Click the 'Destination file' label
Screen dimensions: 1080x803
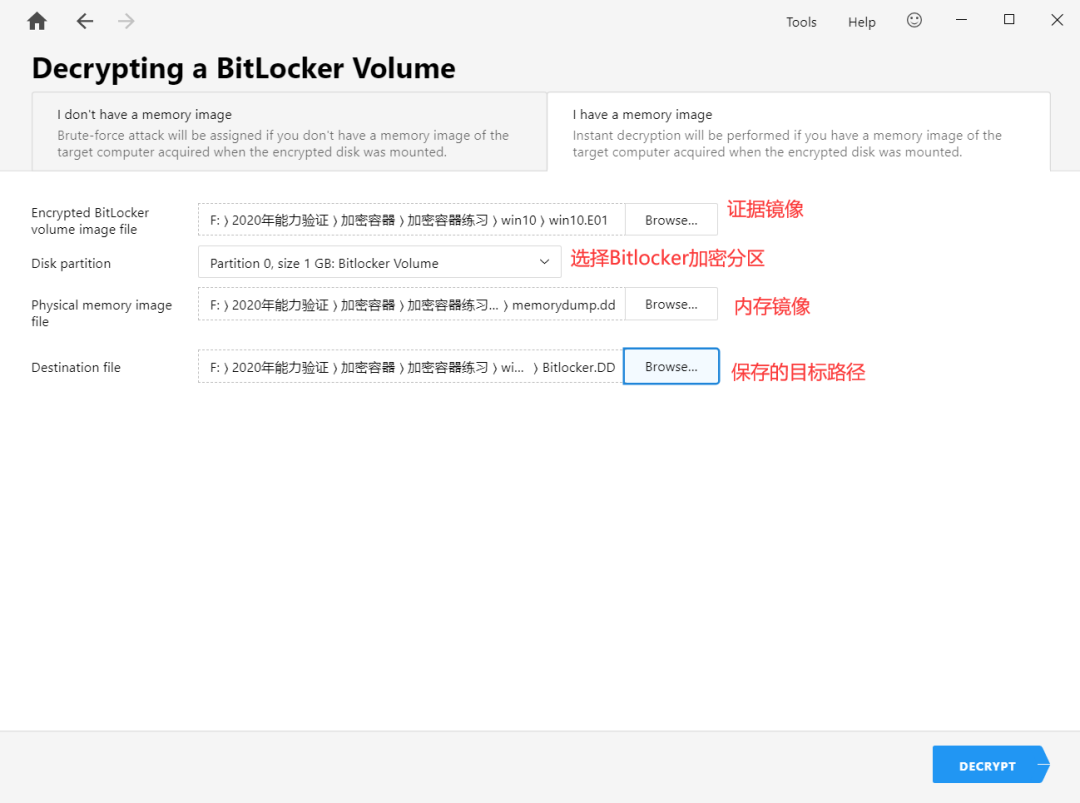tap(76, 367)
